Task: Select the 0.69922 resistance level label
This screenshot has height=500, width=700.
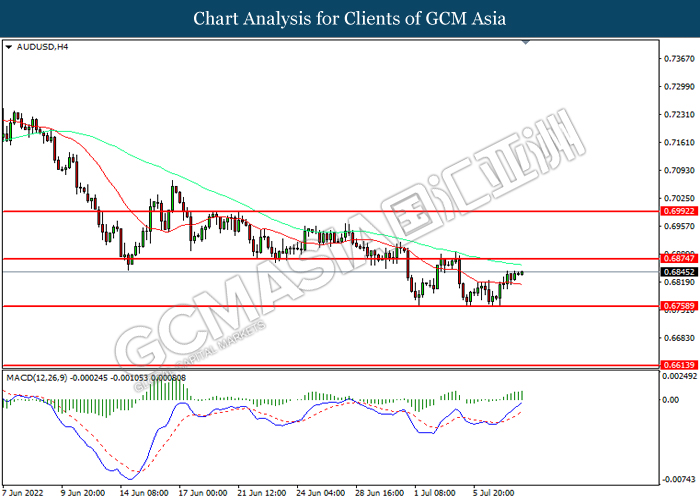Action: (679, 211)
